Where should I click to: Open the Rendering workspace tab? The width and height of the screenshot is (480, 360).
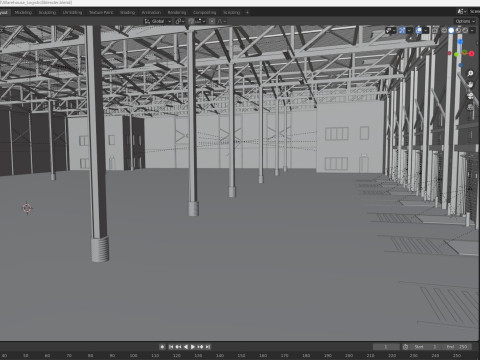click(x=177, y=12)
